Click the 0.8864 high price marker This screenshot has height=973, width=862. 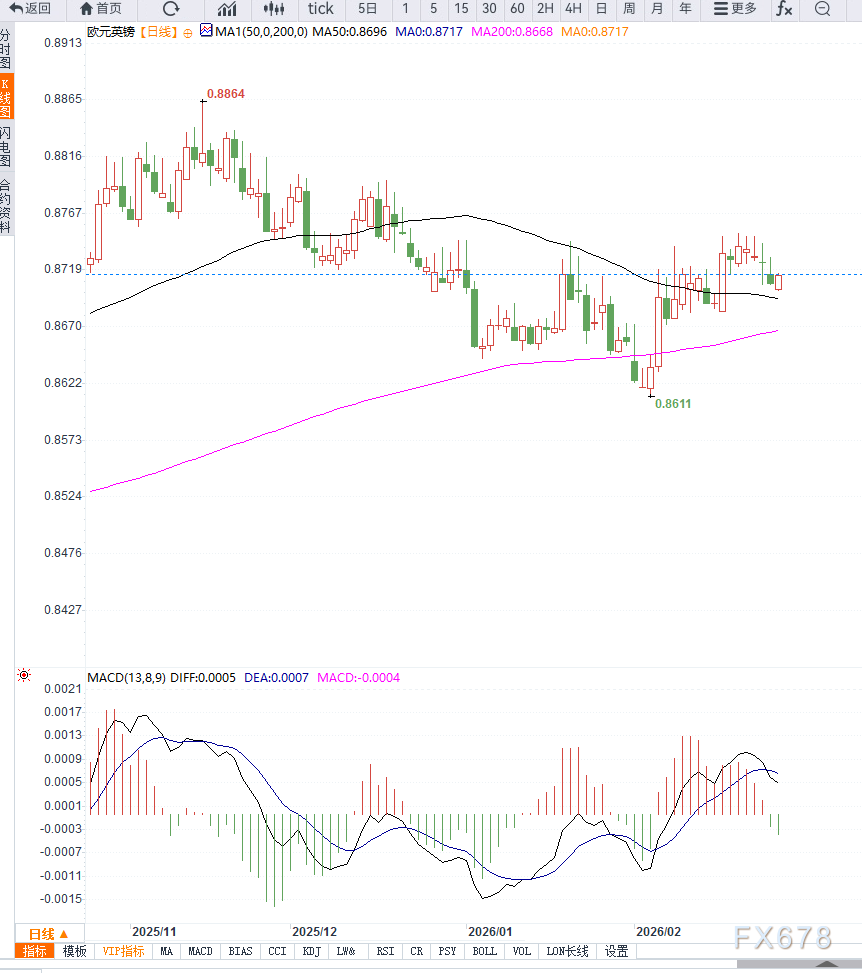point(225,94)
